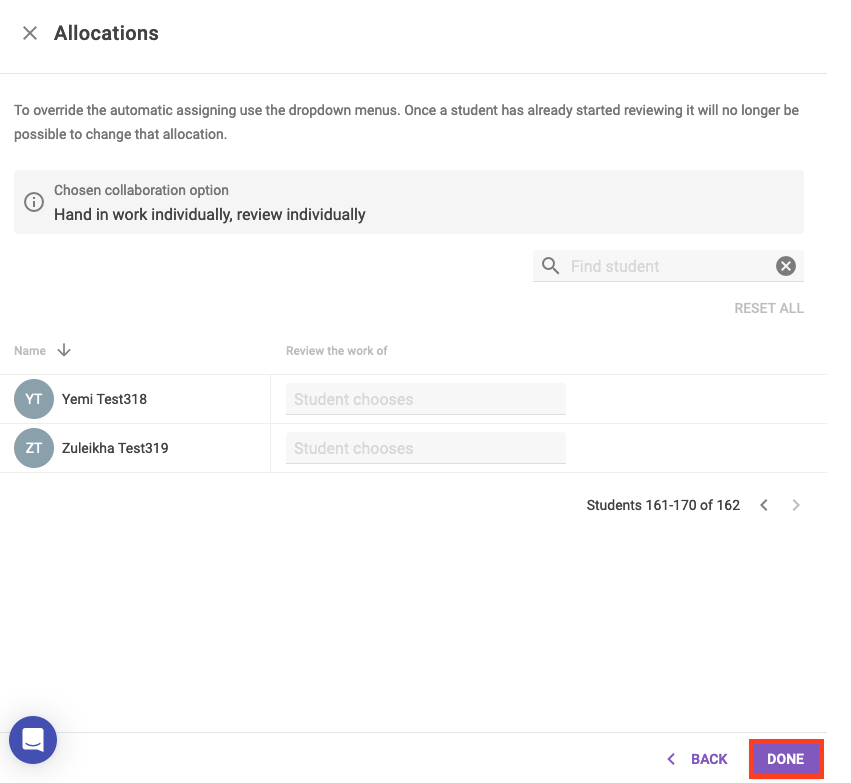The height and width of the screenshot is (783, 851).
Task: Sort names using the down arrow icon
Action: click(64, 350)
